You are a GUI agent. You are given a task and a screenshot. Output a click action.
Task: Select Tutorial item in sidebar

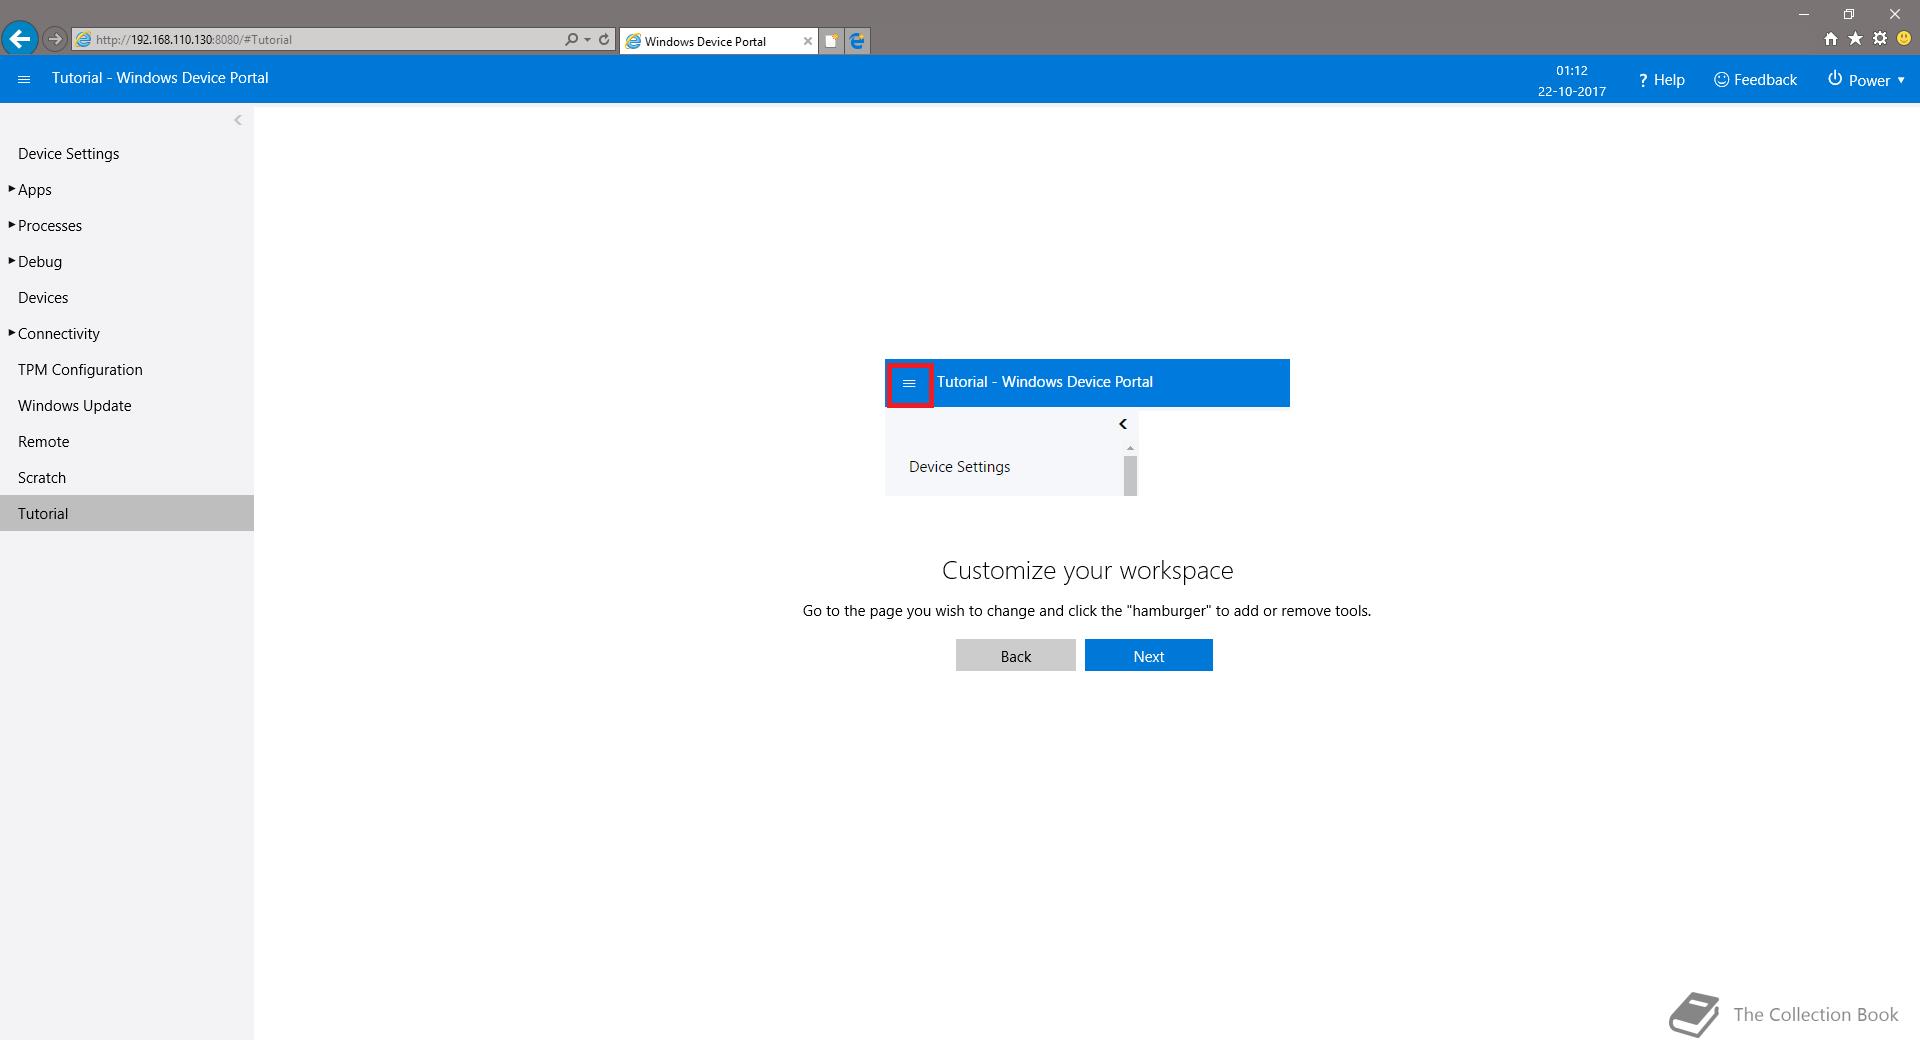[127, 514]
